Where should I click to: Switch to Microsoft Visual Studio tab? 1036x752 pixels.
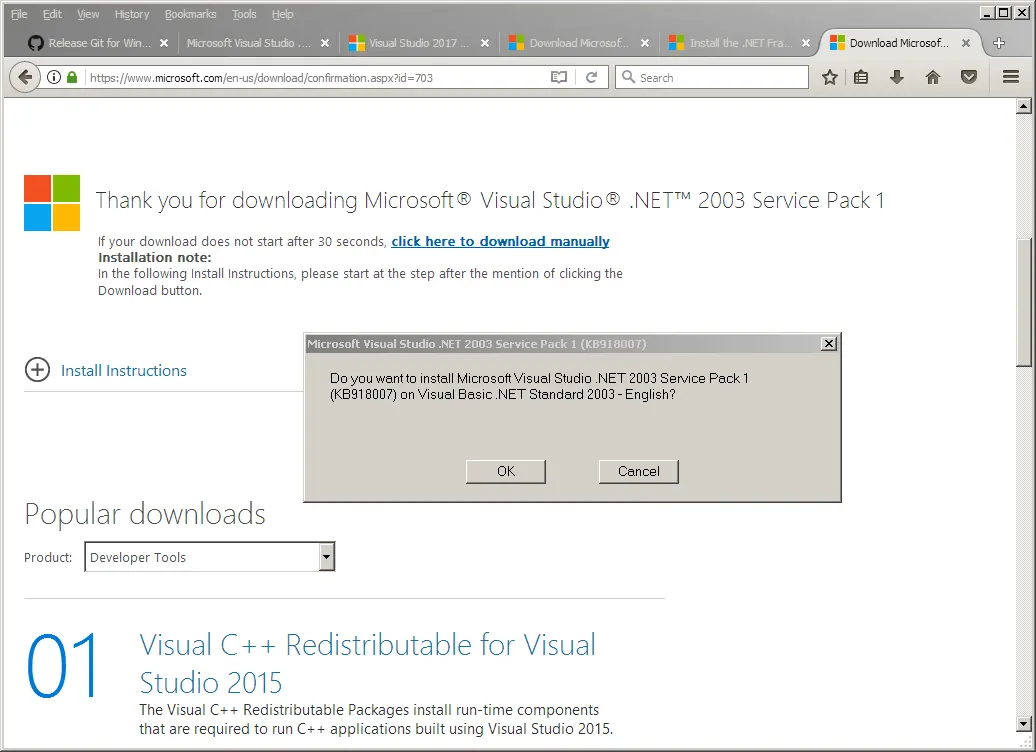[248, 43]
